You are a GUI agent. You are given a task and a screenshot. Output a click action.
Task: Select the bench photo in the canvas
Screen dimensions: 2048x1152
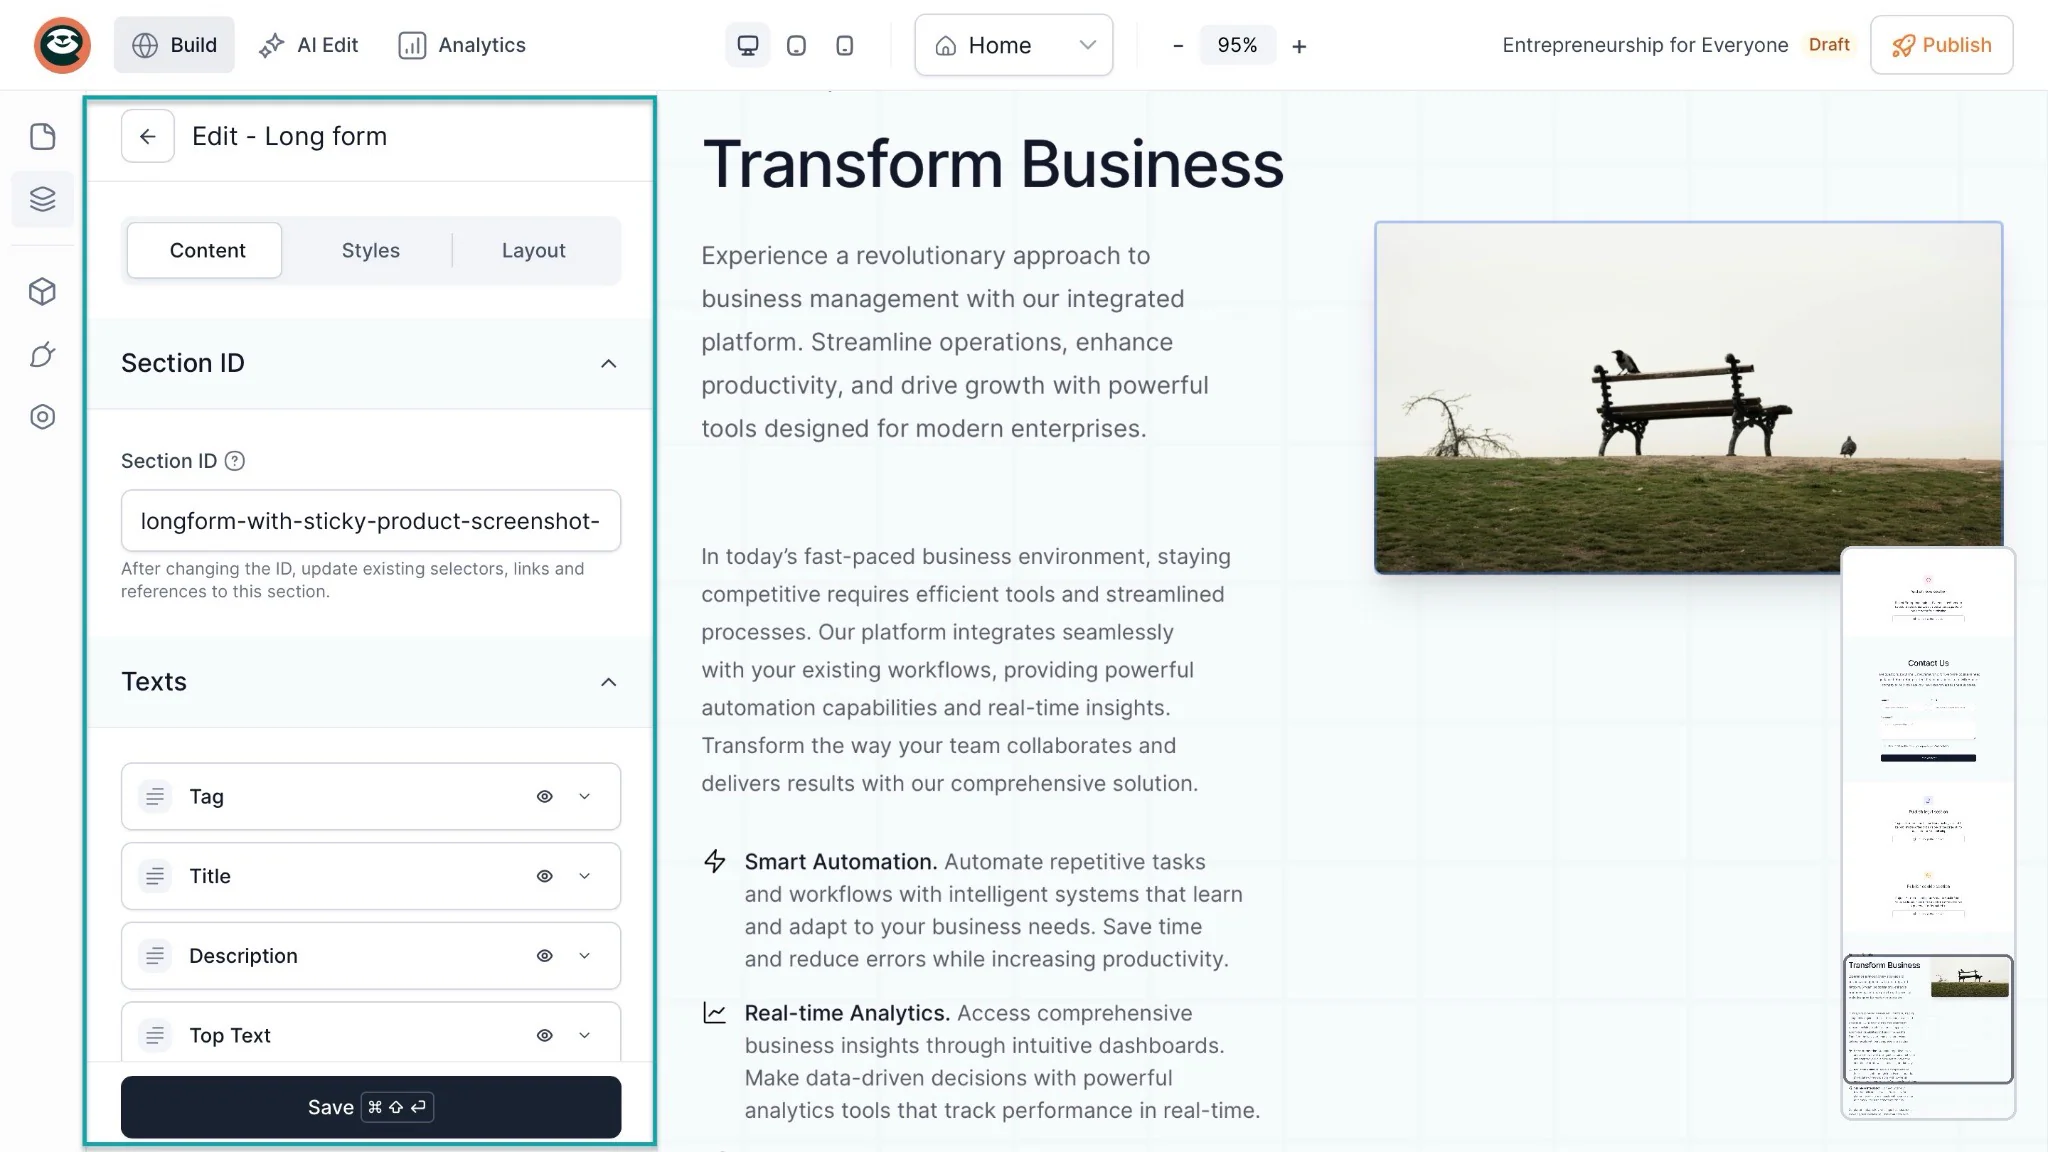tap(1688, 398)
